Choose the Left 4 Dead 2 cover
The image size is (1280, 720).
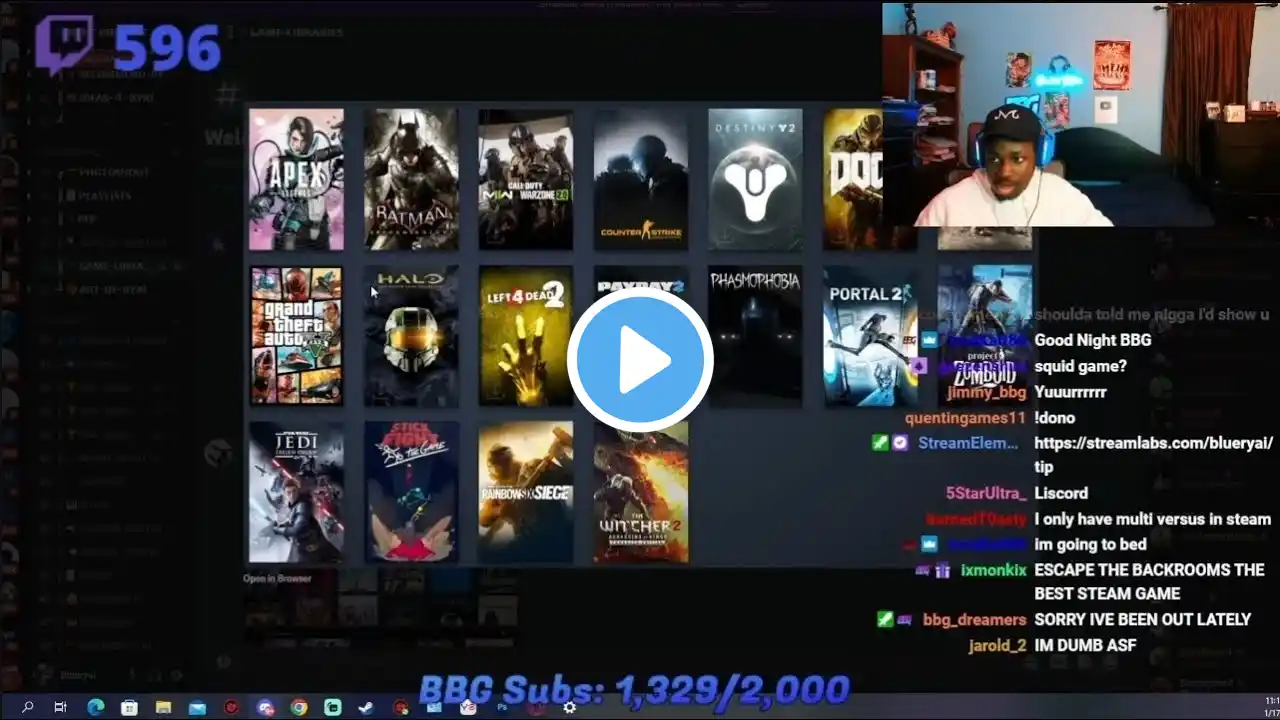[x=526, y=335]
